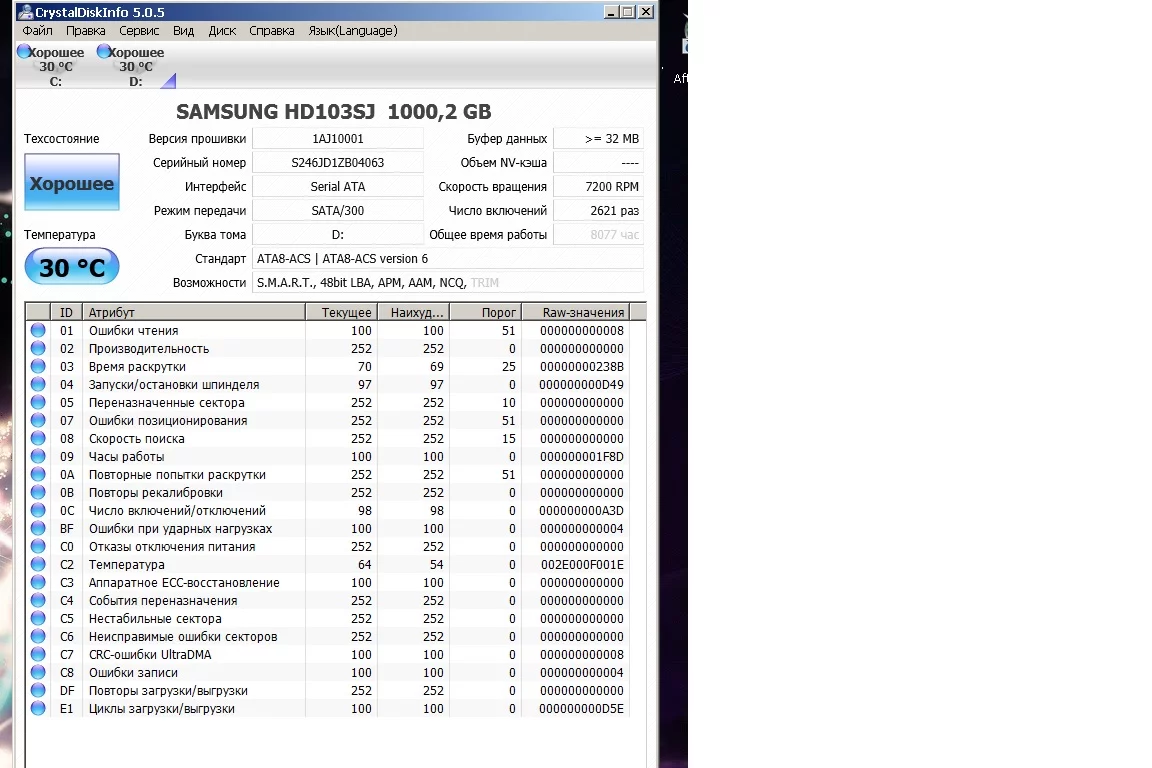This screenshot has height=768, width=1152.
Task: Open the Справка menu
Action: point(271,31)
